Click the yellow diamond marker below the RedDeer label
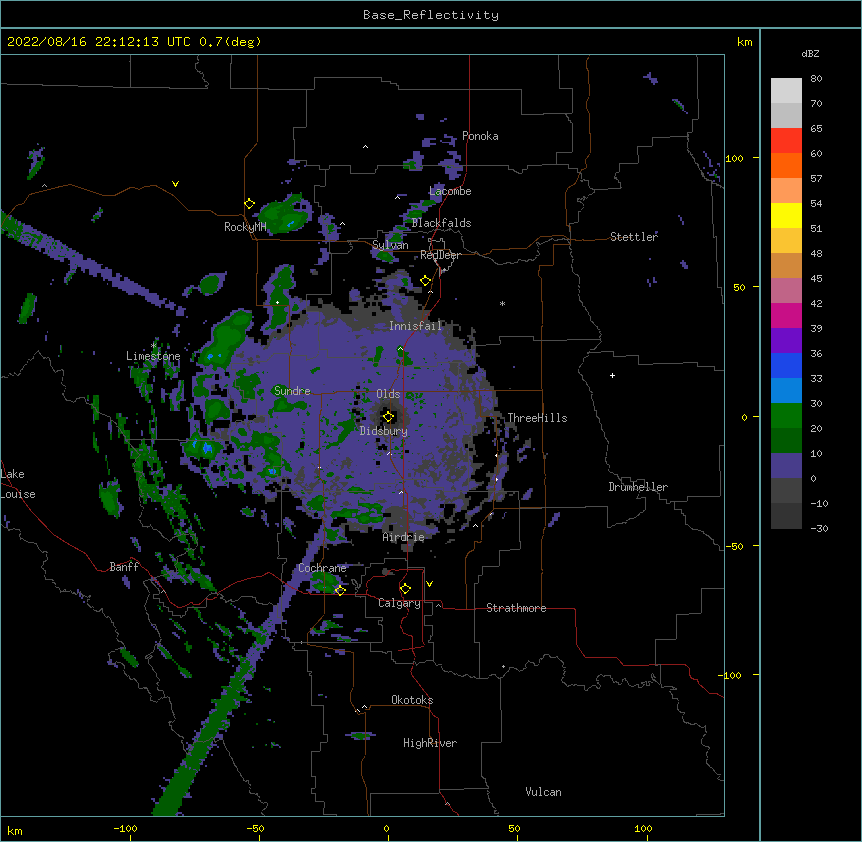Image resolution: width=862 pixels, height=842 pixels. point(425,281)
